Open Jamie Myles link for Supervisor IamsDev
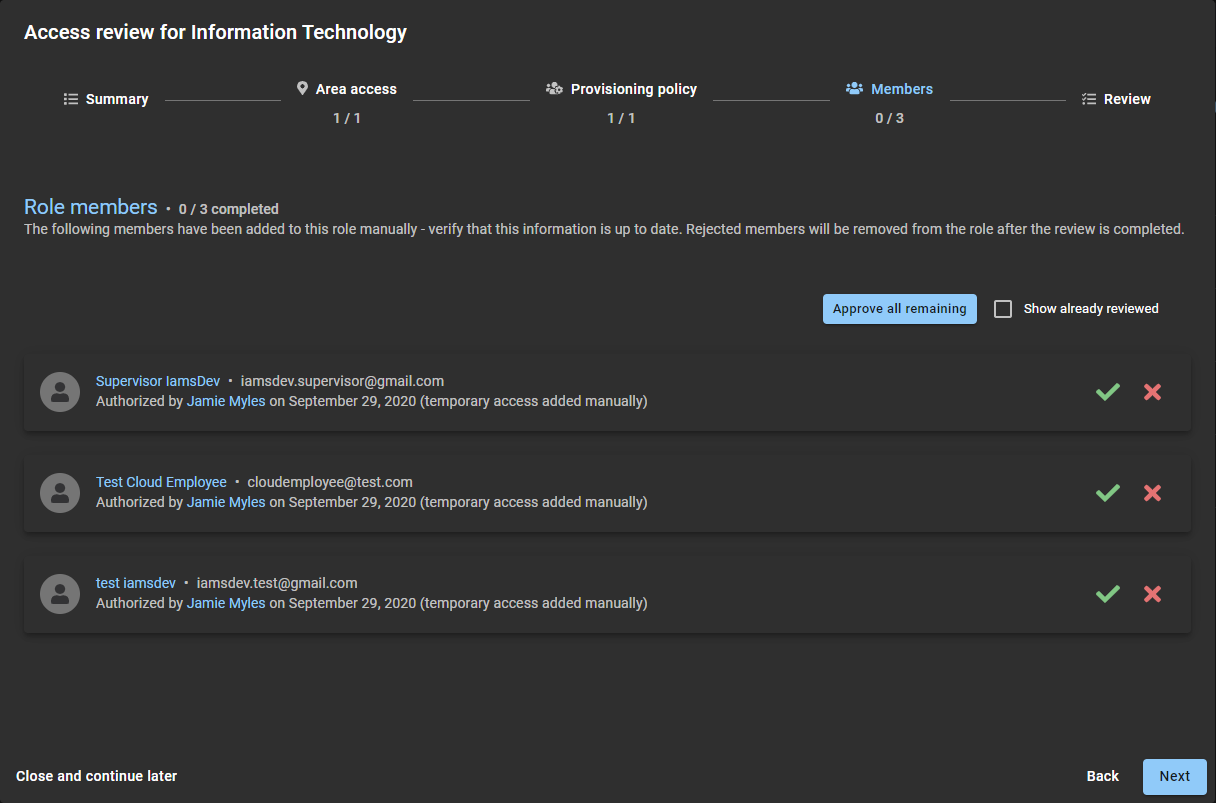Viewport: 1216px width, 803px height. [226, 401]
